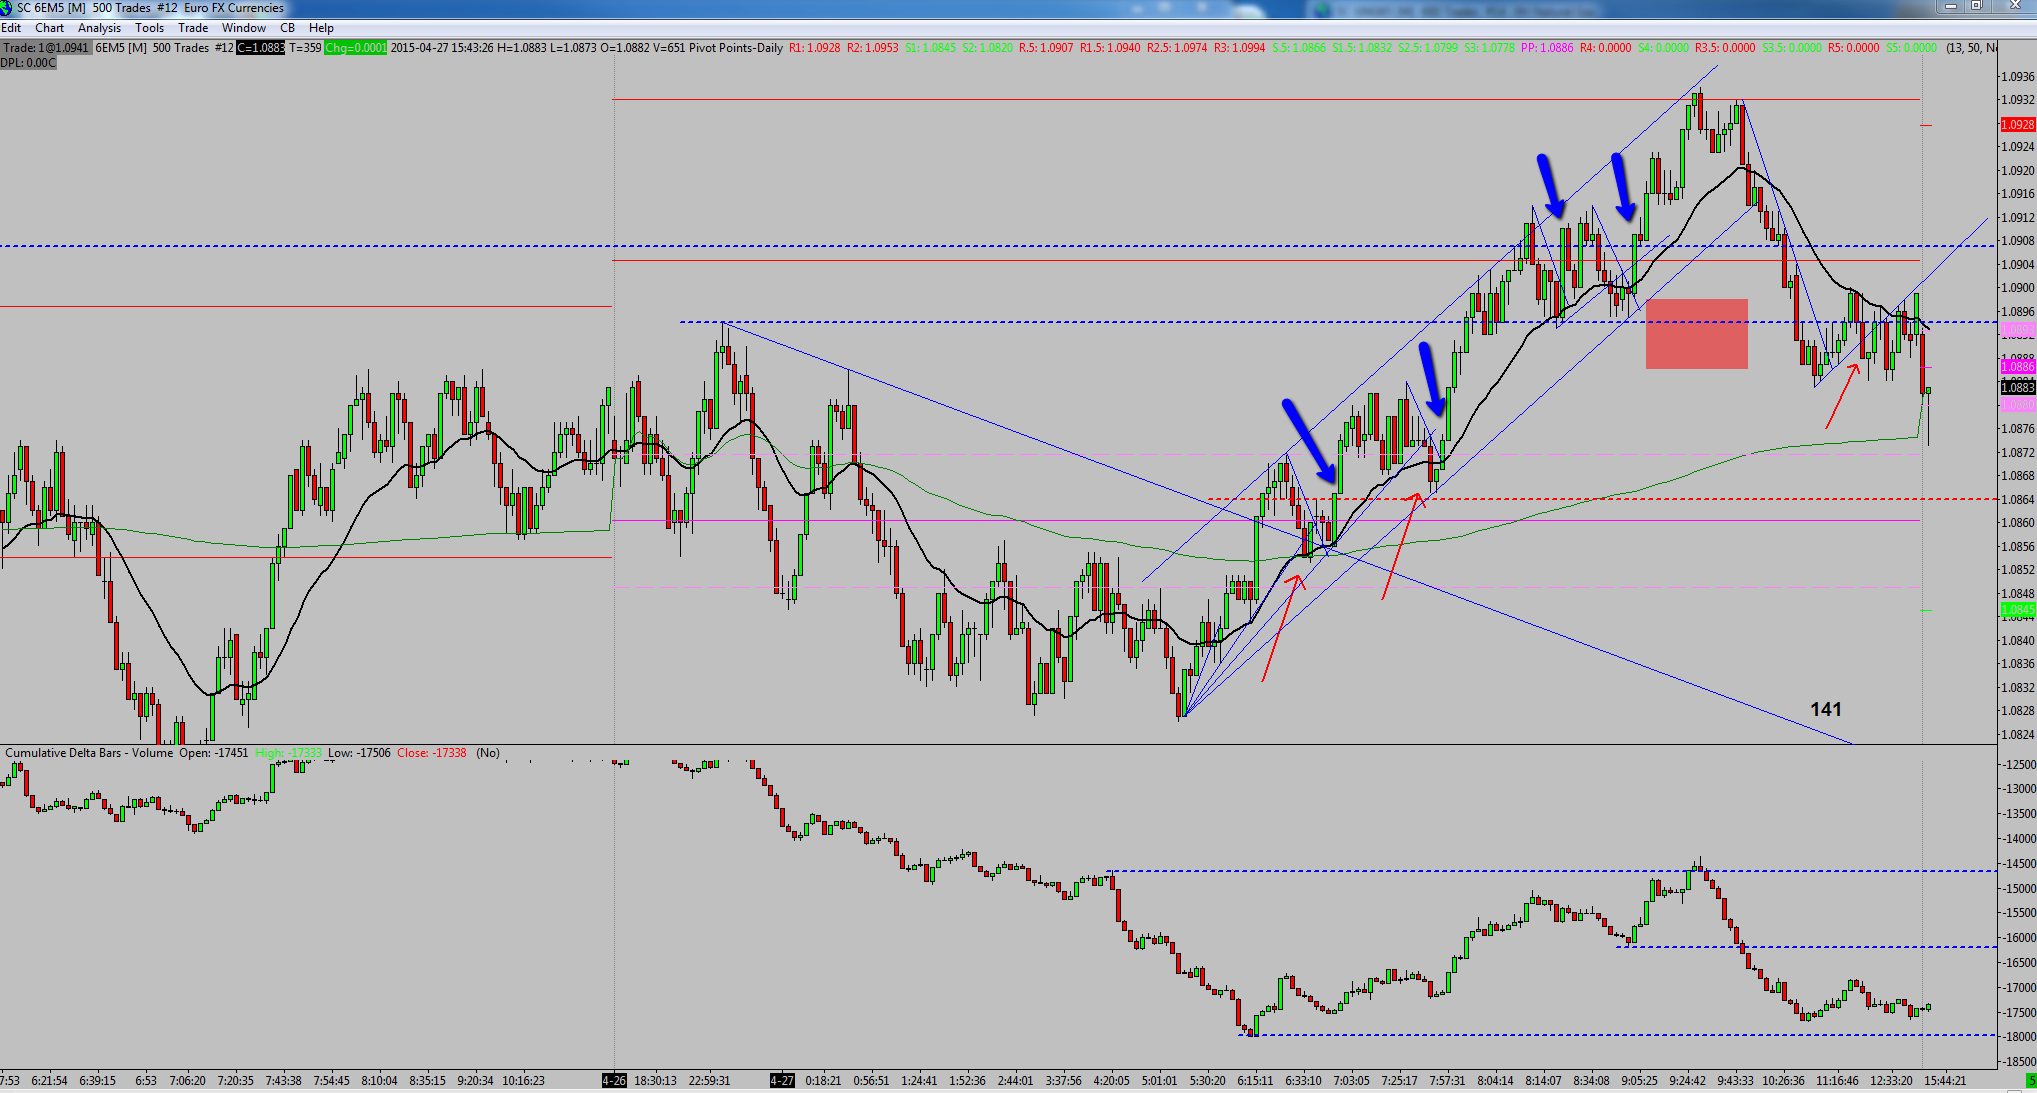
Task: Click the magenta 'PP: 1.0886' pivot value
Action: (x=1547, y=48)
